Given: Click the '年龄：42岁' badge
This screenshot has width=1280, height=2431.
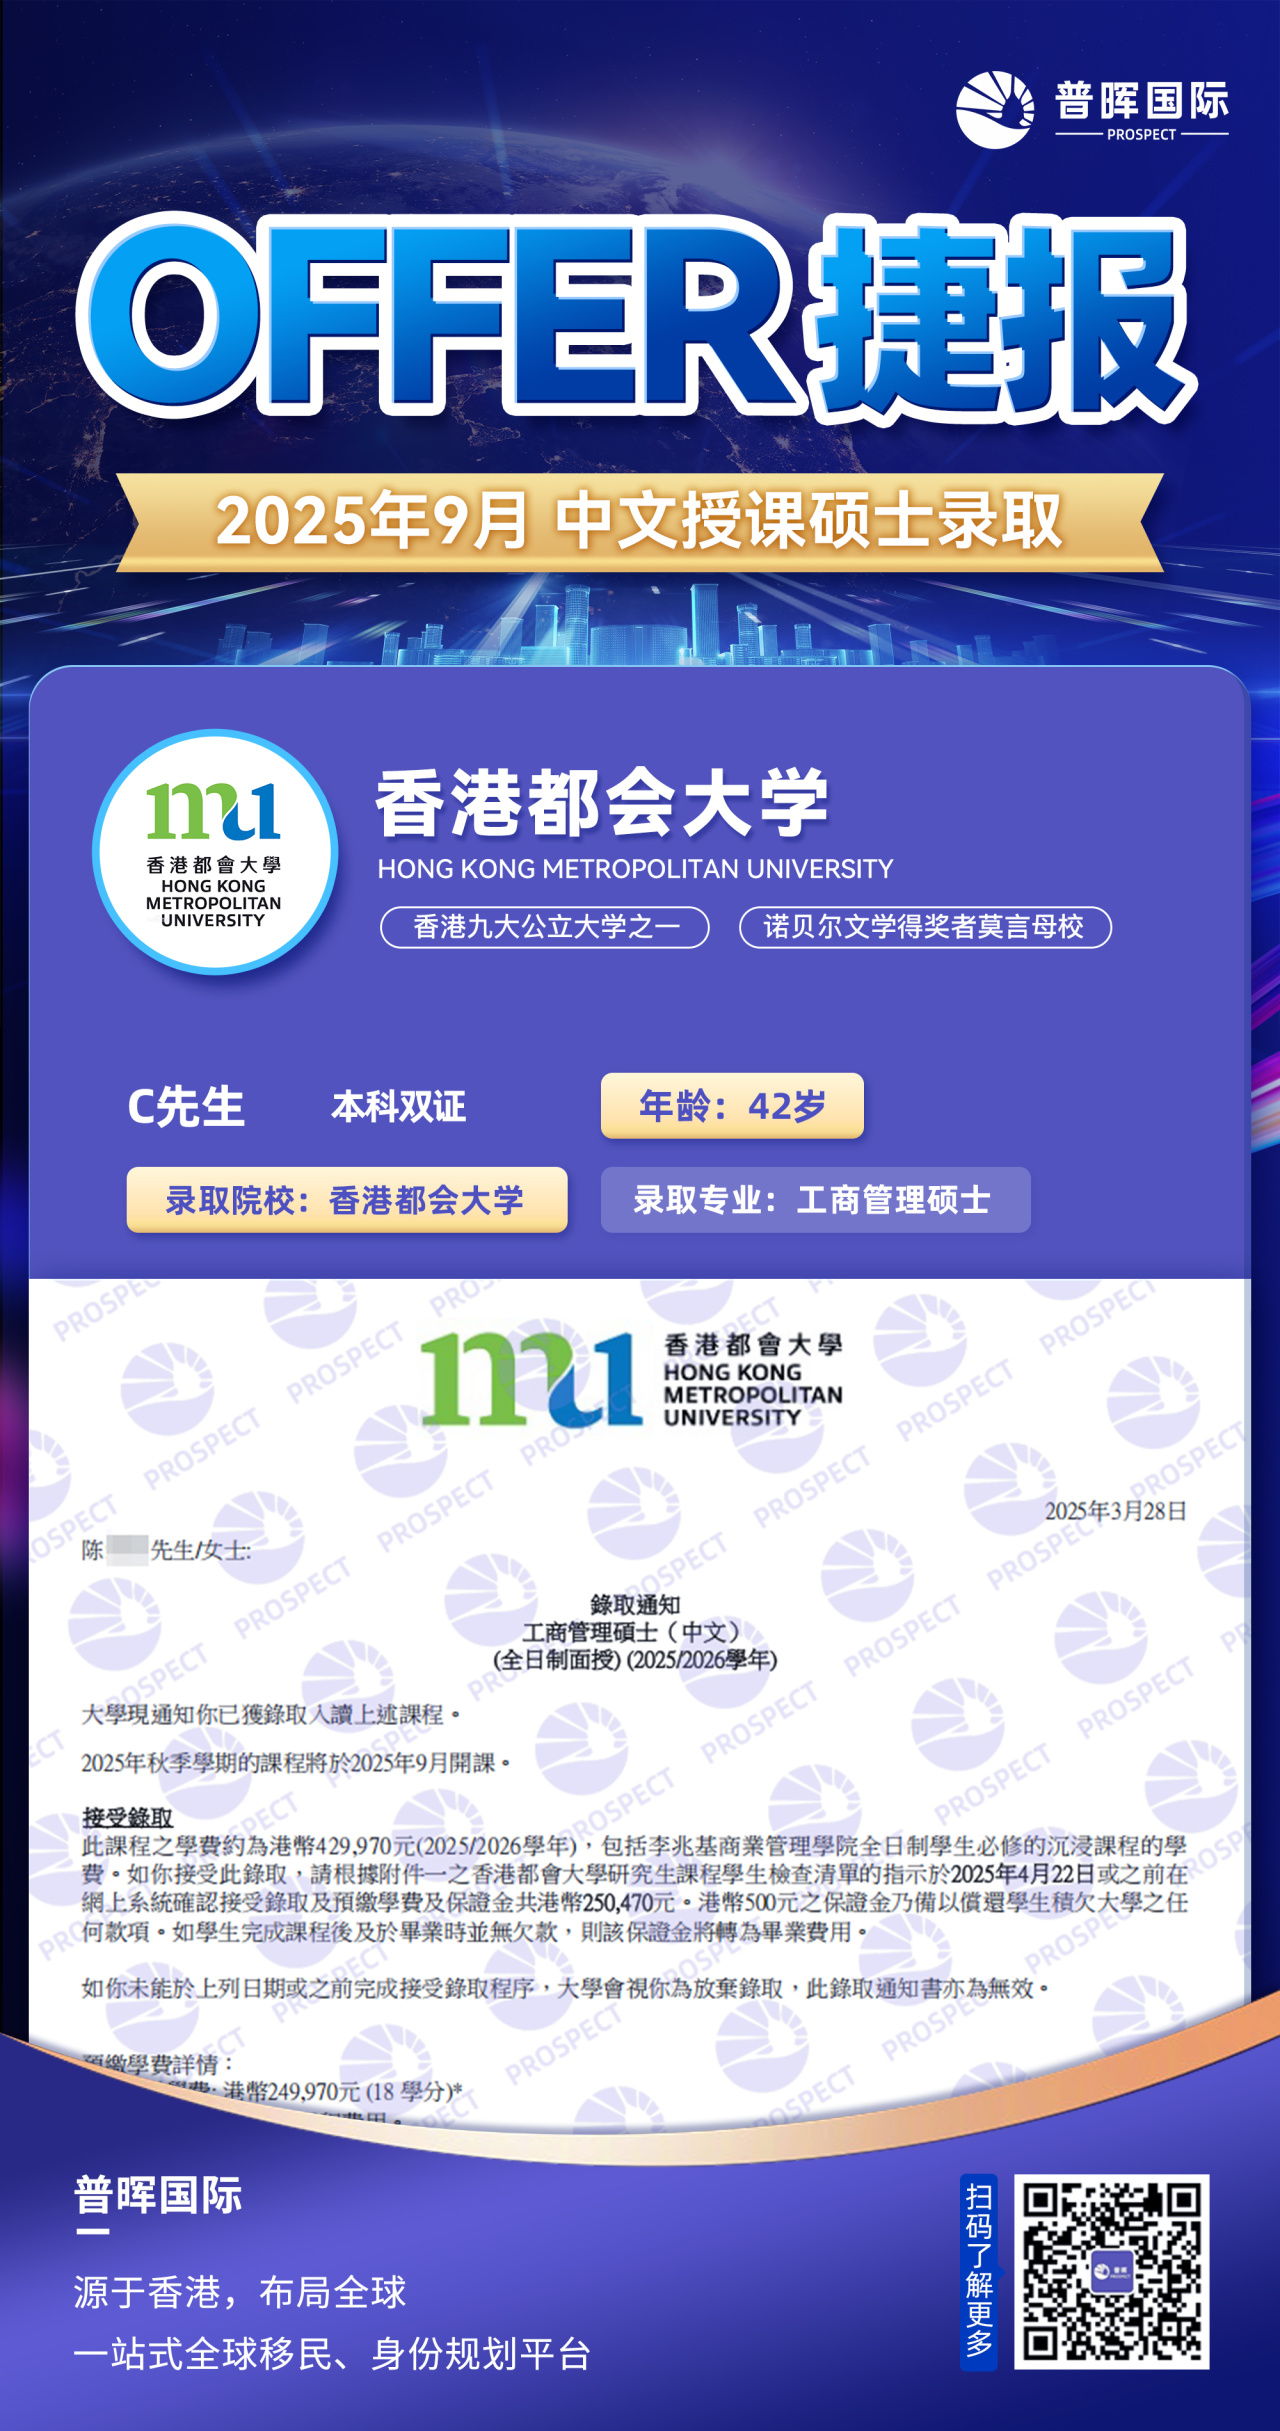Looking at the screenshot, I should click(x=732, y=1106).
